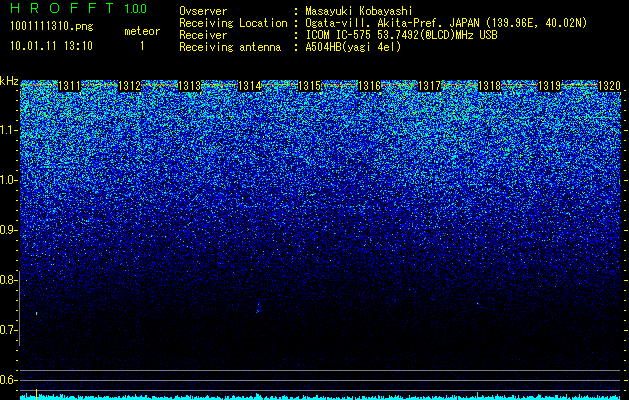629x400 pixels.
Task: Click the 1315 time marker
Action: (309, 86)
